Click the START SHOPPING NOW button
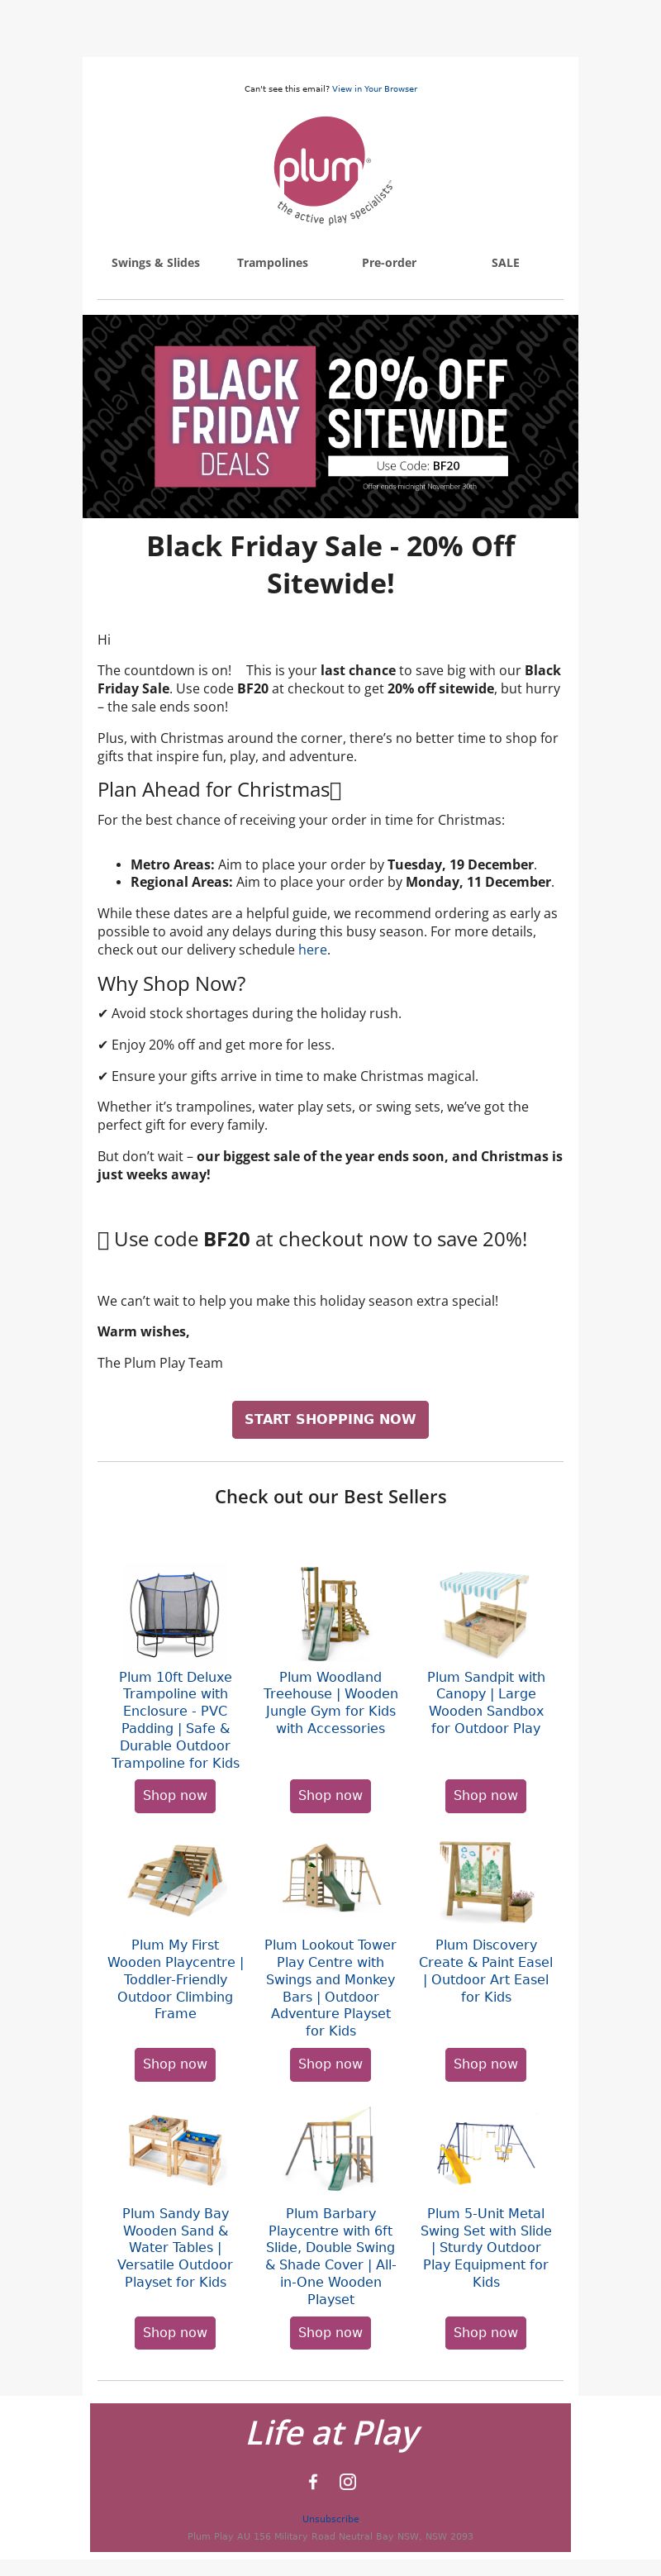The width and height of the screenshot is (661, 2576). 330,1419
